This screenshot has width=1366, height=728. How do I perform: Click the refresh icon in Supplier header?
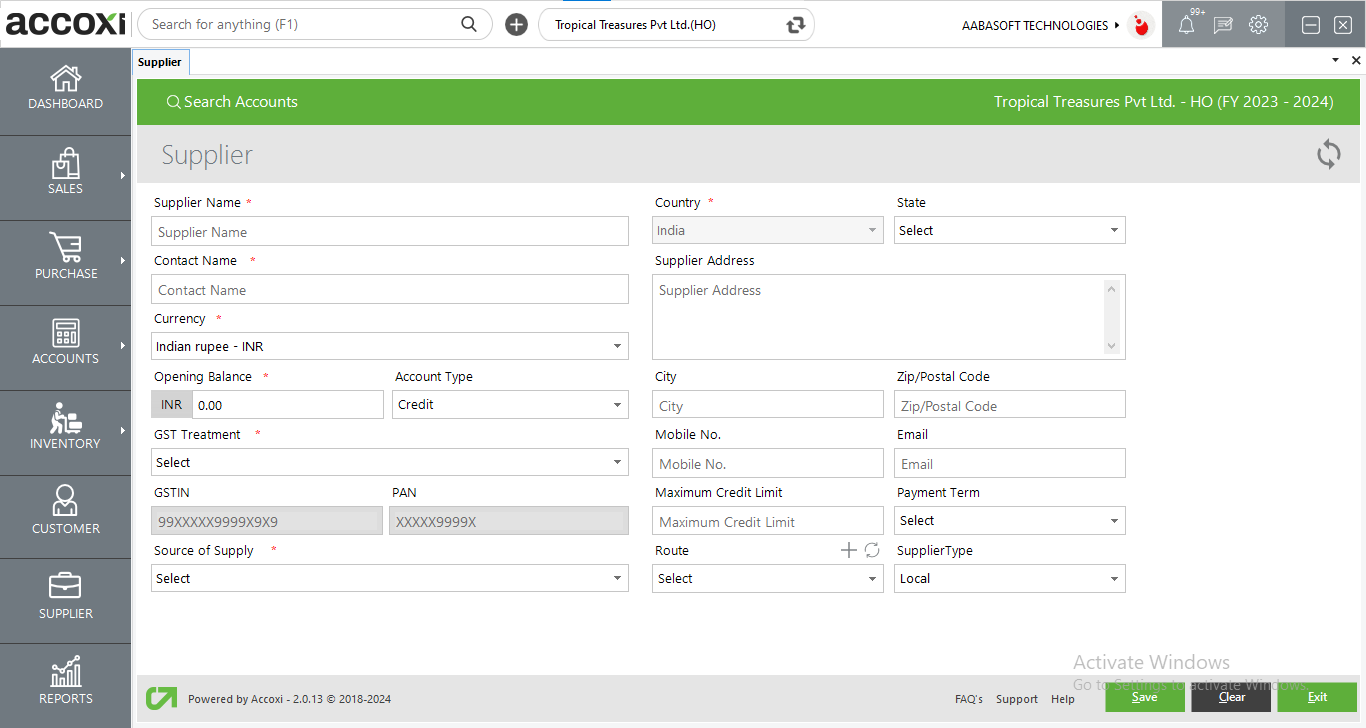tap(1328, 154)
